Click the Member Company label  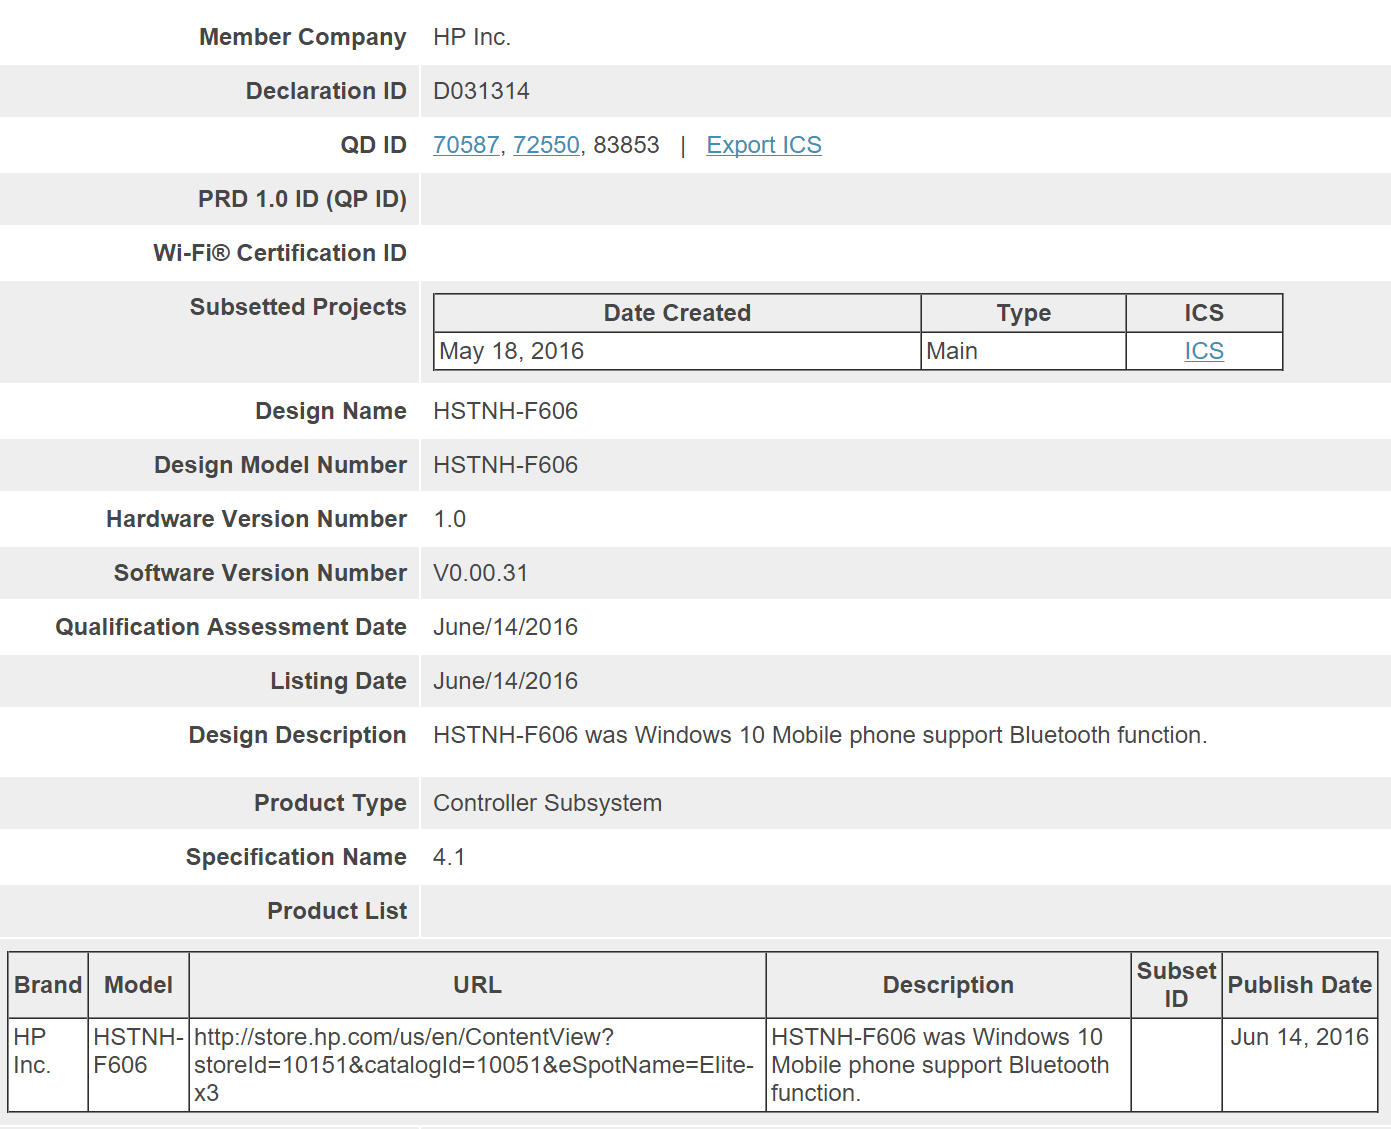pyautogui.click(x=303, y=37)
